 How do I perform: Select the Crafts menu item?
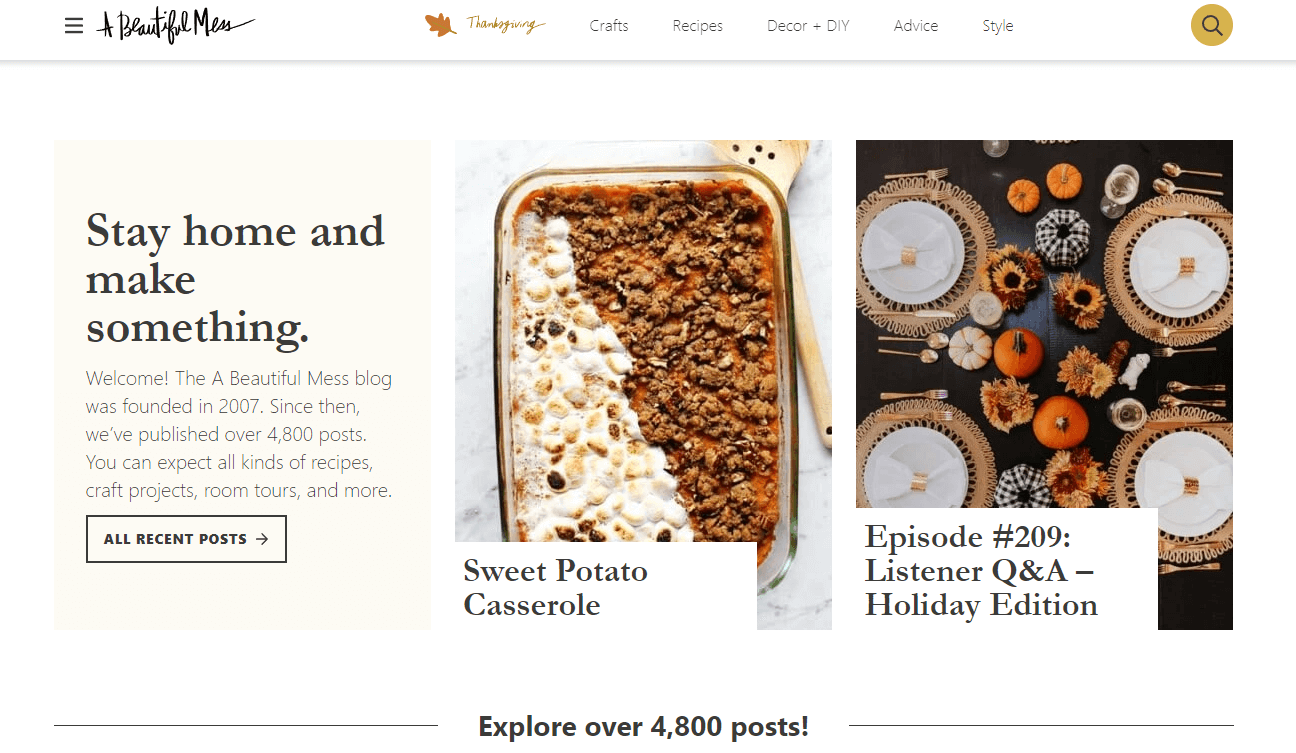point(608,25)
